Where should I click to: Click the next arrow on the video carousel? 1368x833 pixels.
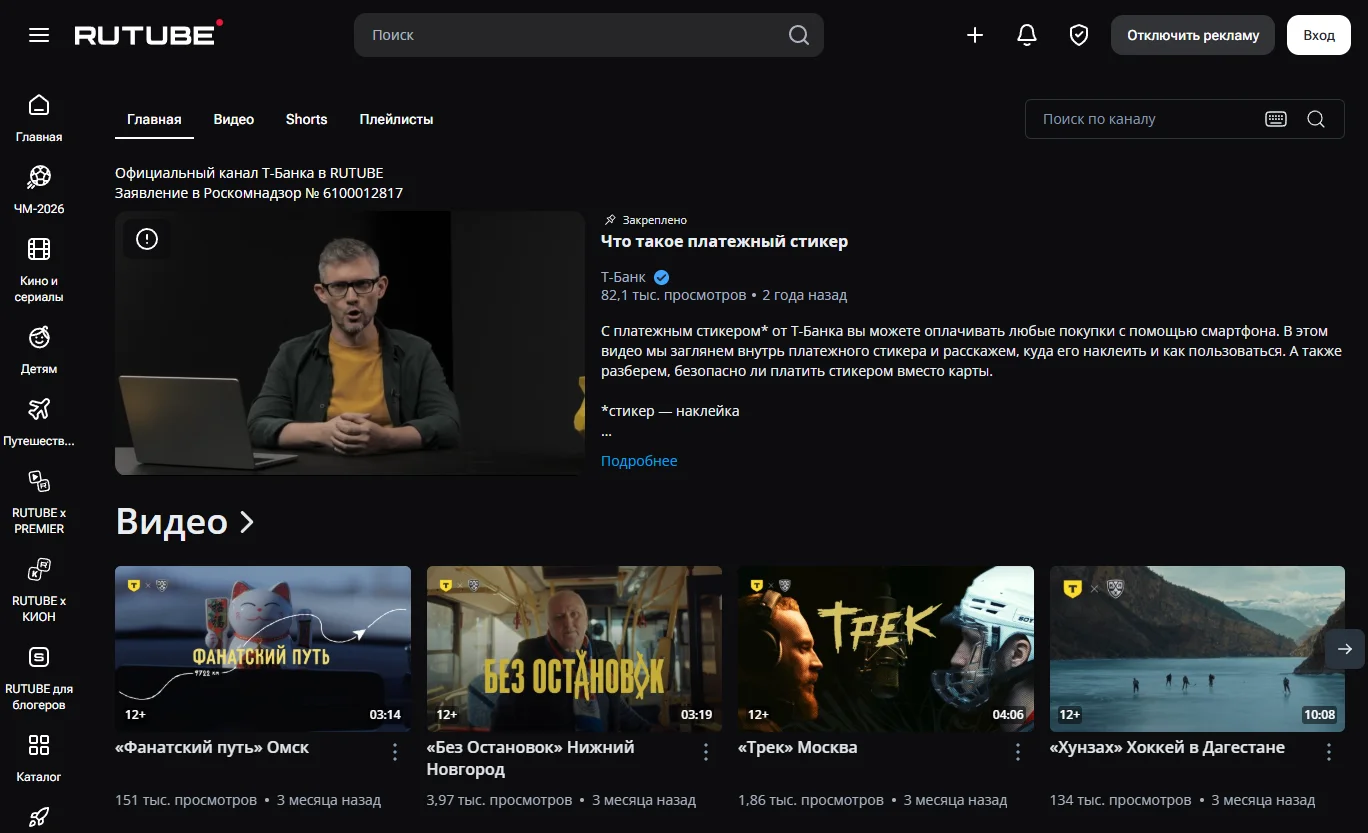[1345, 649]
